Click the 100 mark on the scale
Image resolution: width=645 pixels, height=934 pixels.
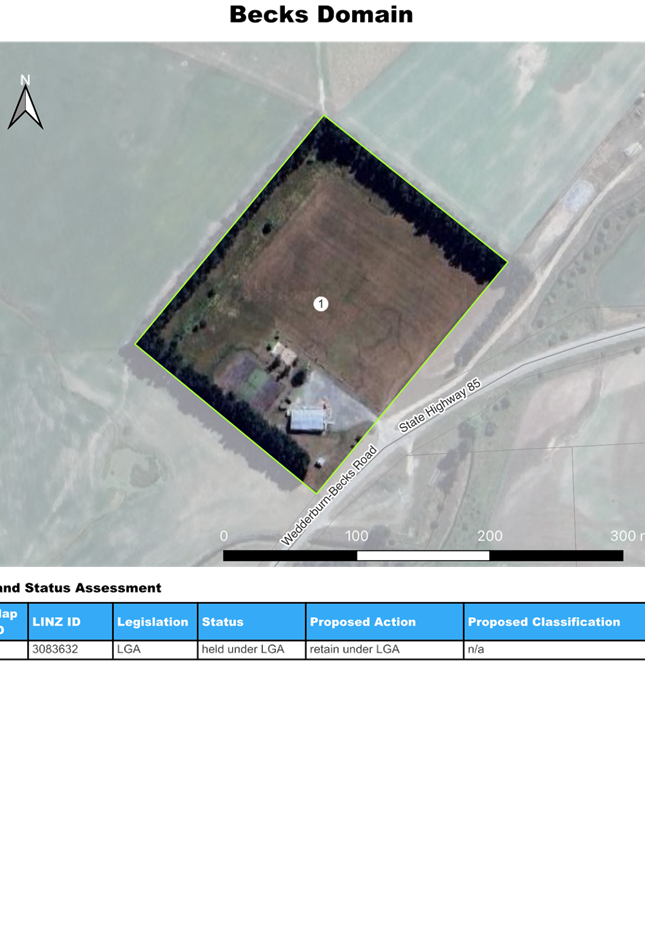point(356,536)
